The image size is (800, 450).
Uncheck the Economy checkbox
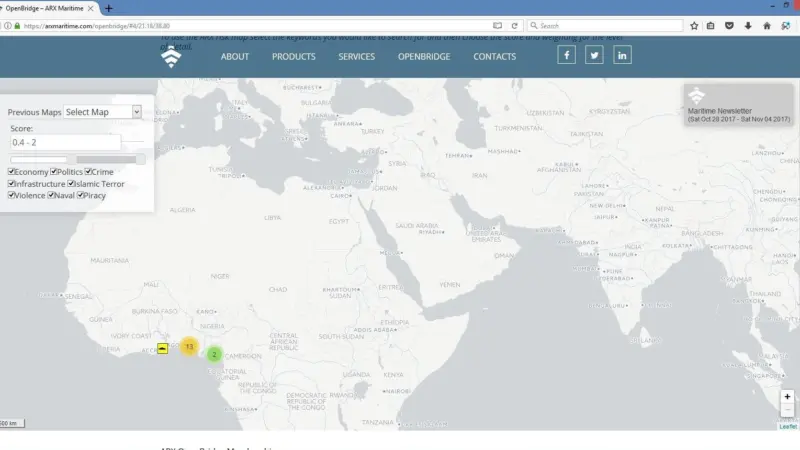[11, 171]
